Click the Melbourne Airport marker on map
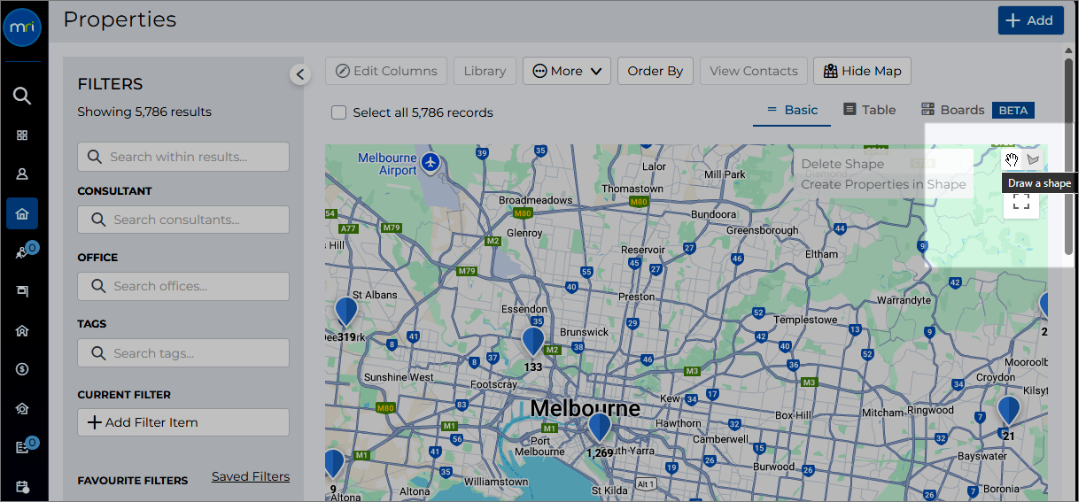Screen dimensions: 1080x502 point(430,164)
